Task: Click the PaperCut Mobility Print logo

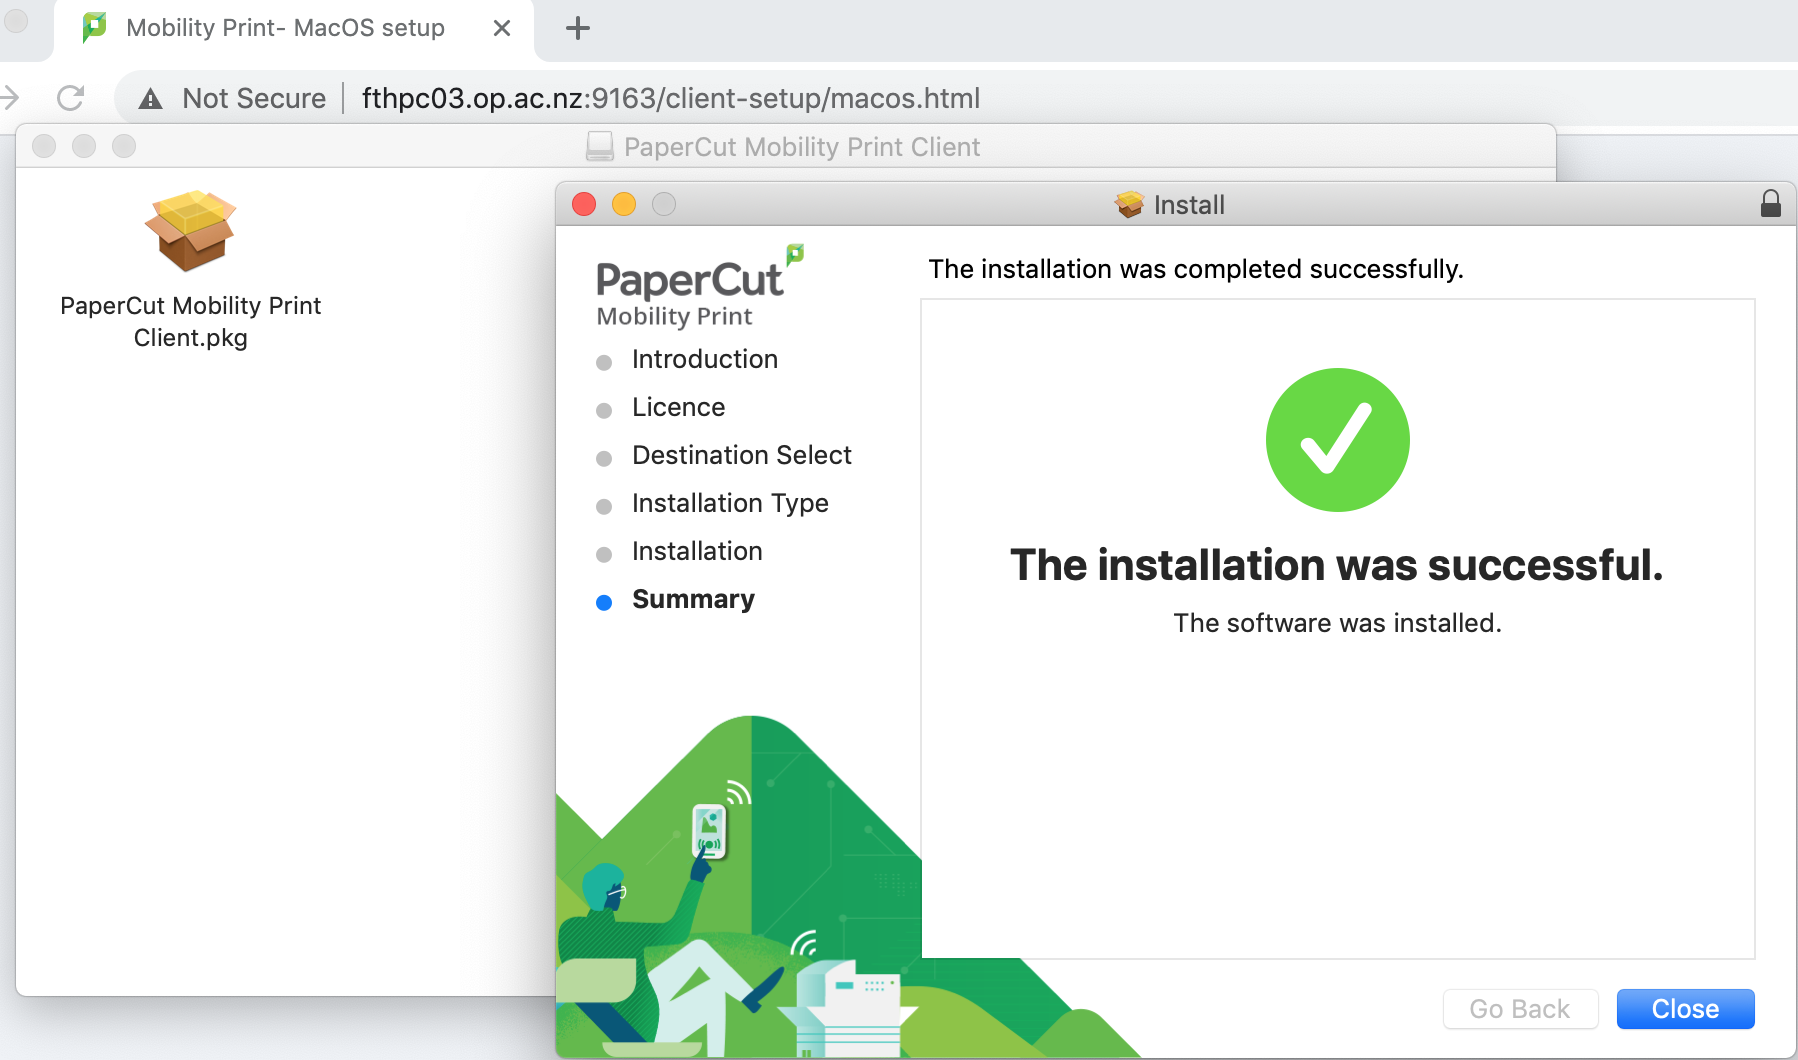Action: (x=699, y=287)
